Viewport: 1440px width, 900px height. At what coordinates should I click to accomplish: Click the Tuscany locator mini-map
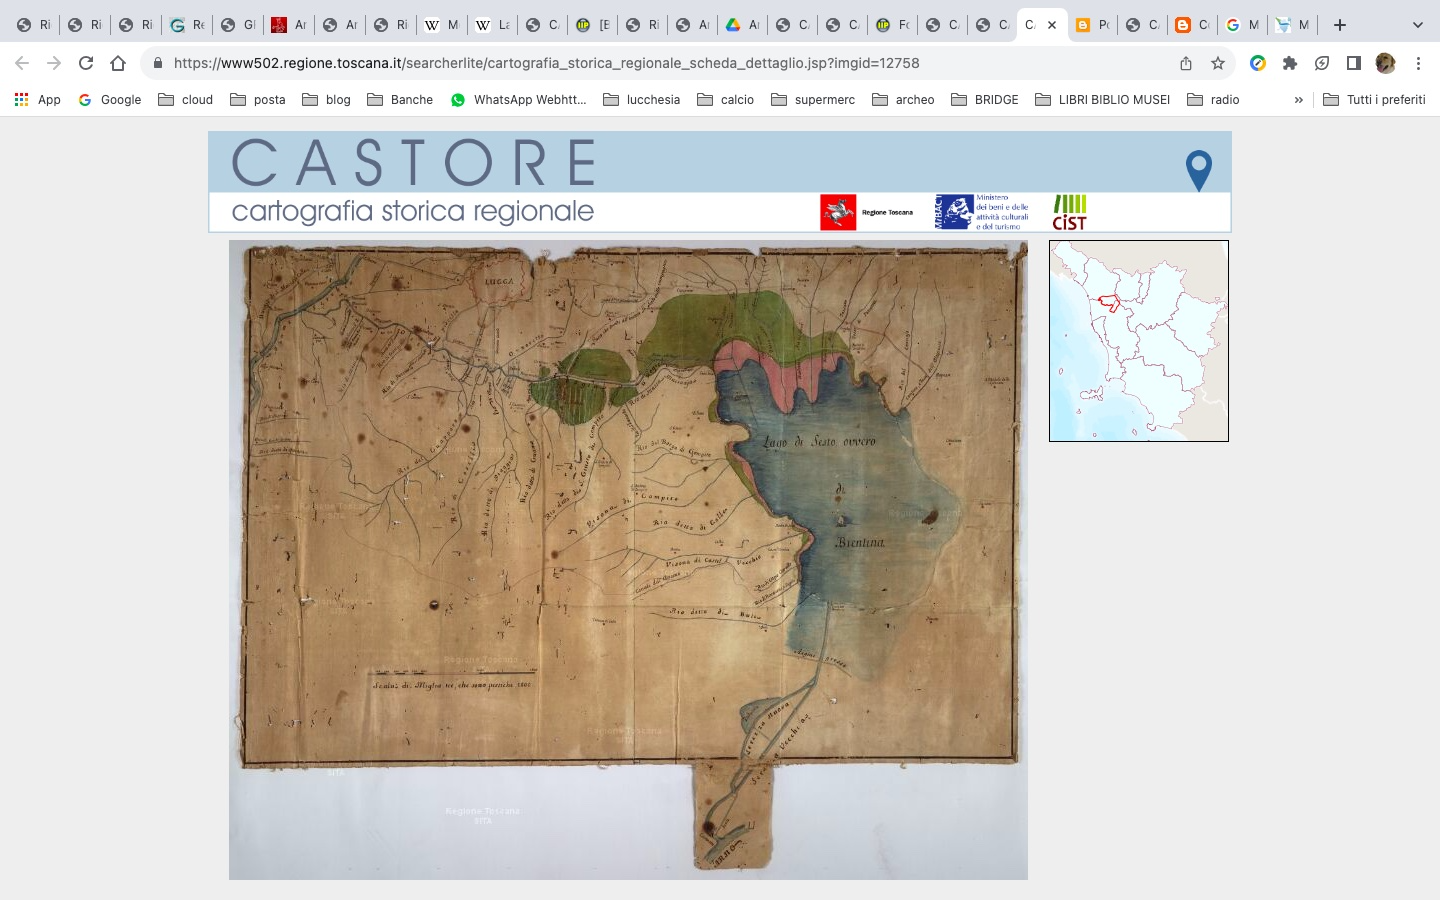(x=1139, y=341)
